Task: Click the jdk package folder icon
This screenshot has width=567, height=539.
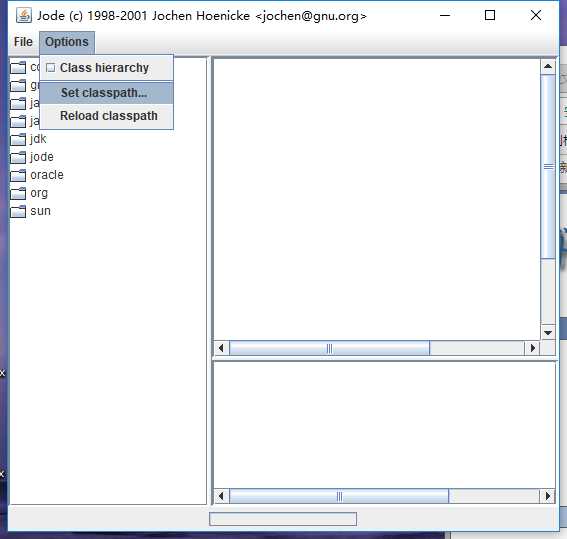Action: (x=18, y=139)
